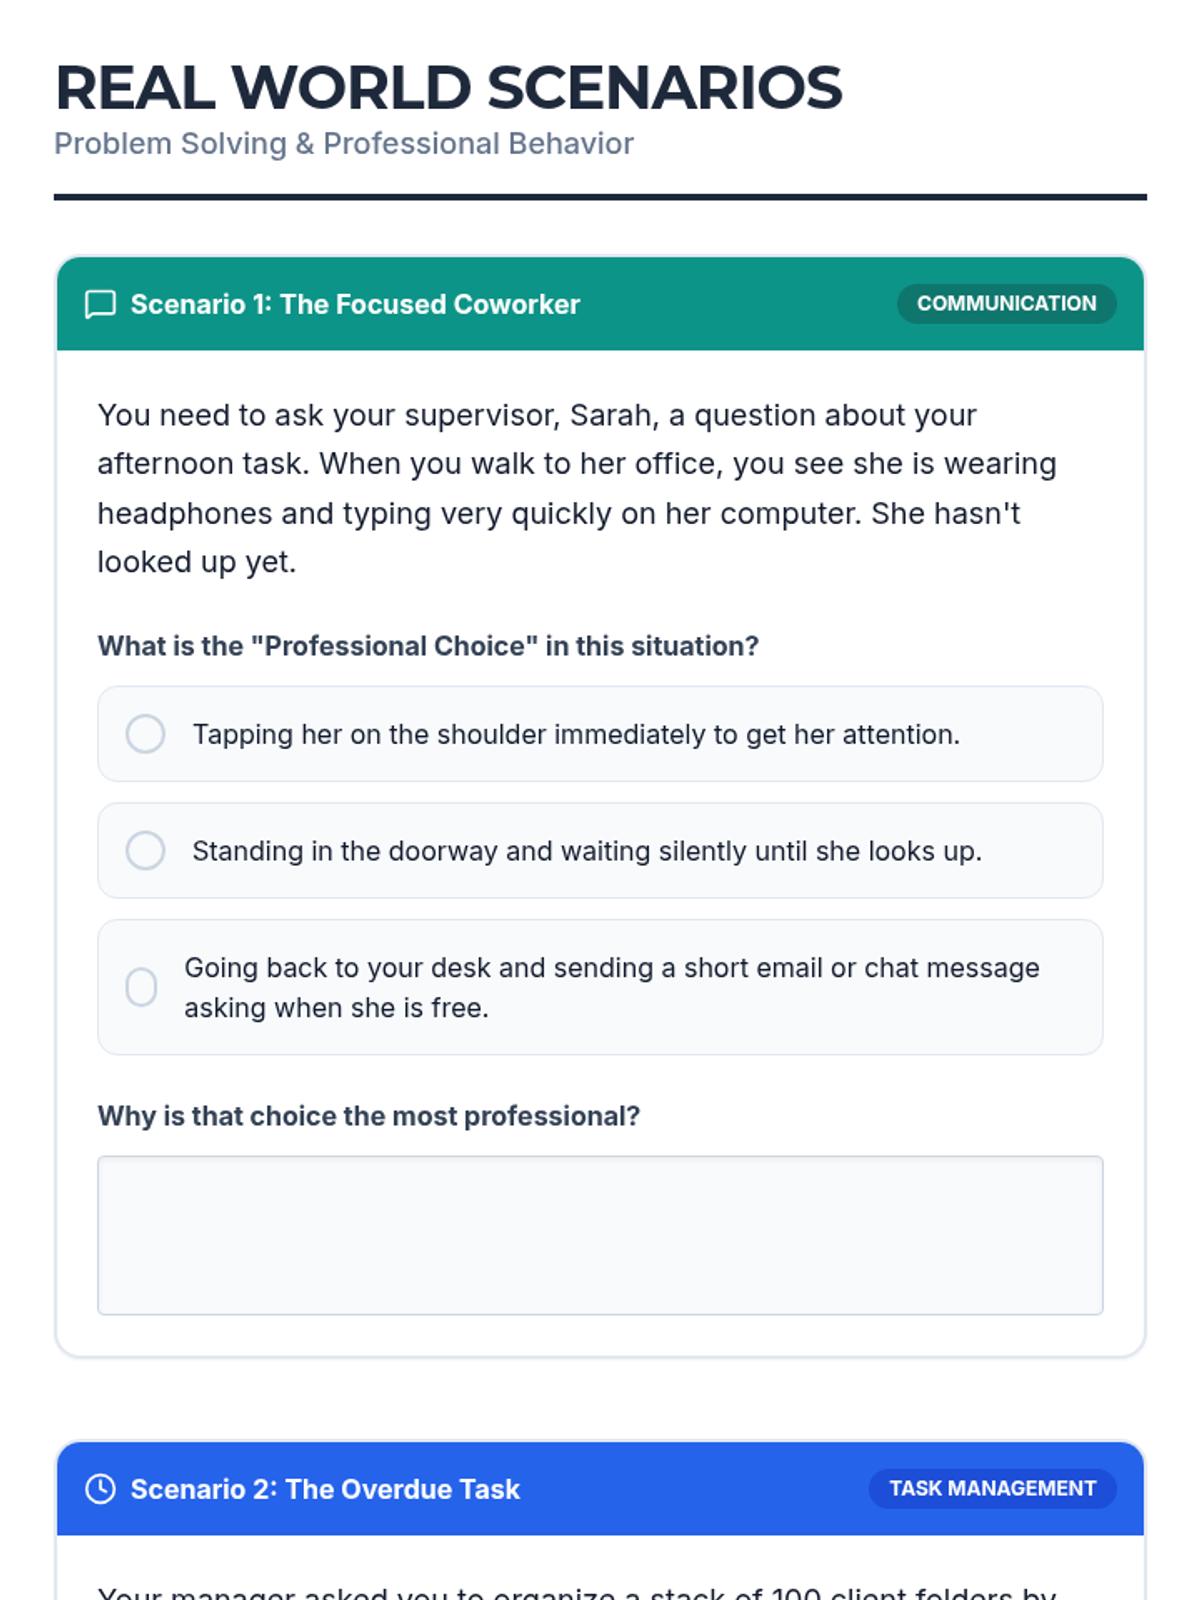The height and width of the screenshot is (1600, 1200).
Task: Click the TASK MANAGEMENT badge
Action: click(x=992, y=1489)
